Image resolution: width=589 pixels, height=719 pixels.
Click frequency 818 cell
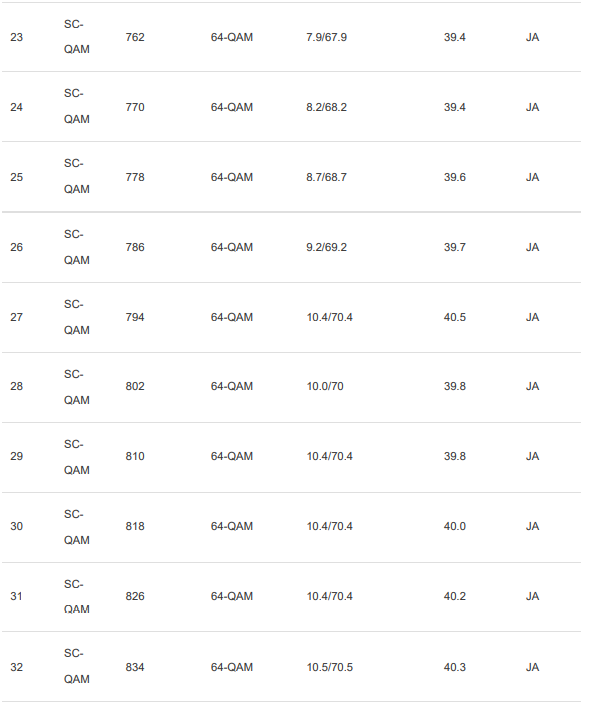135,526
